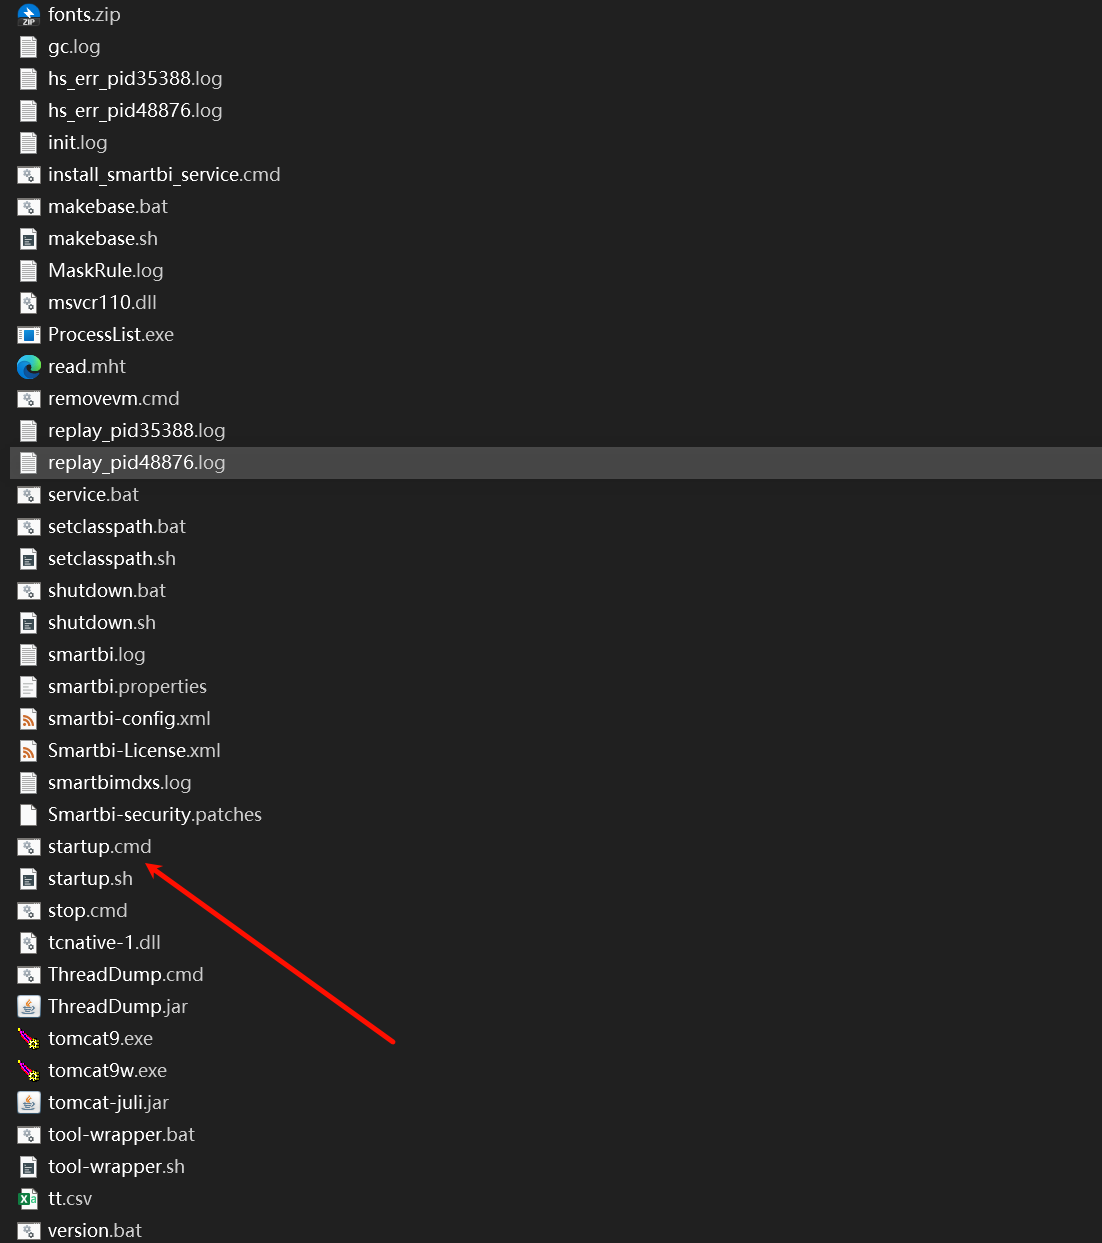Select file hs_err_pid35388.log

[x=135, y=79]
